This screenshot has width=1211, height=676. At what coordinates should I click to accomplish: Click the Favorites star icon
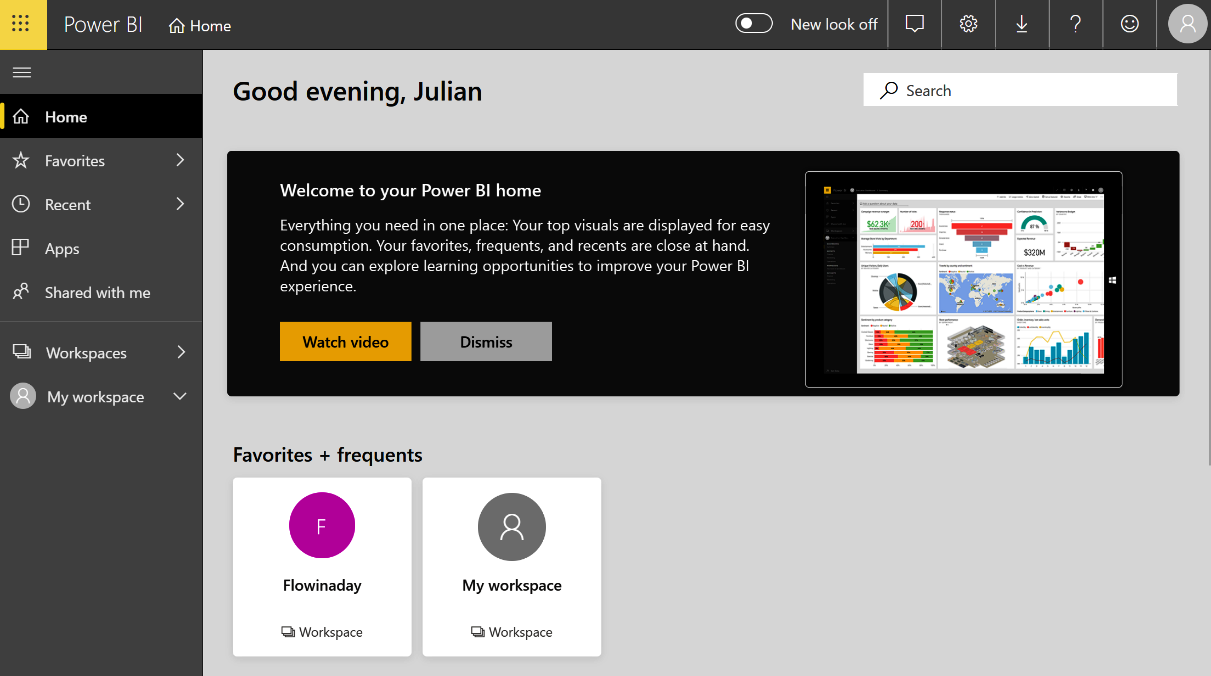click(21, 160)
